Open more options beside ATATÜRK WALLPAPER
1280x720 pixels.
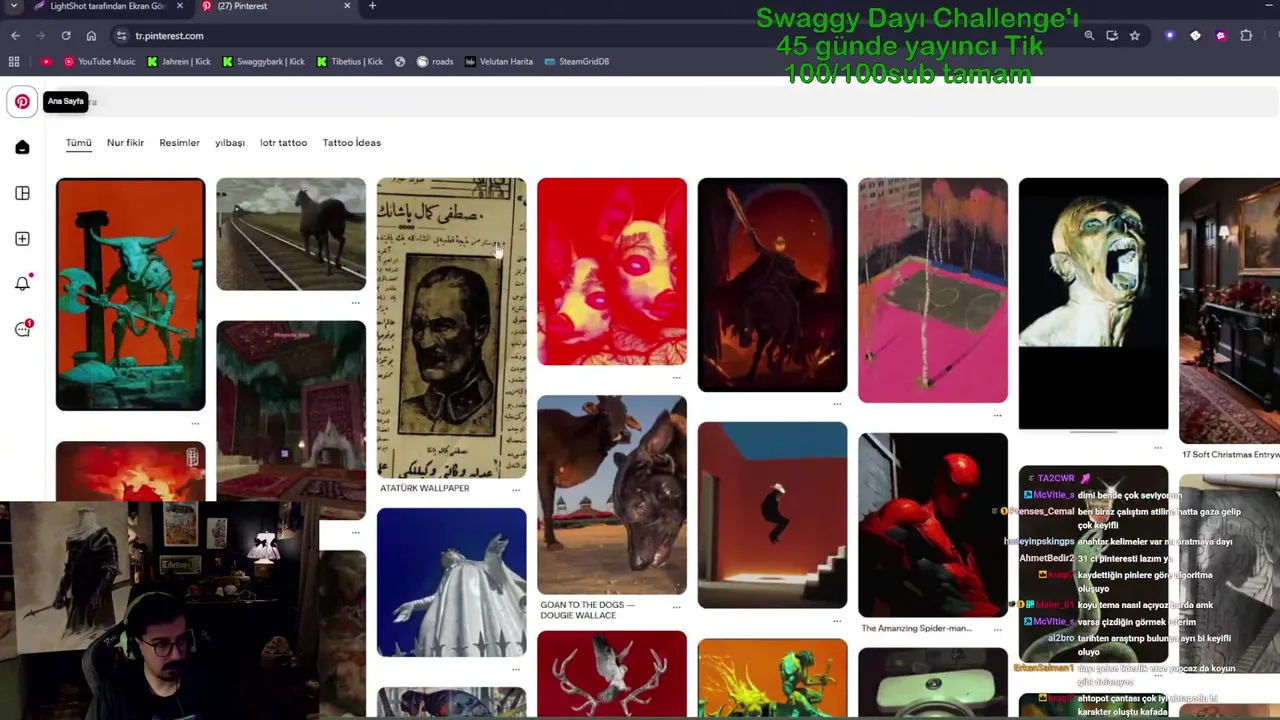pyautogui.click(x=516, y=489)
